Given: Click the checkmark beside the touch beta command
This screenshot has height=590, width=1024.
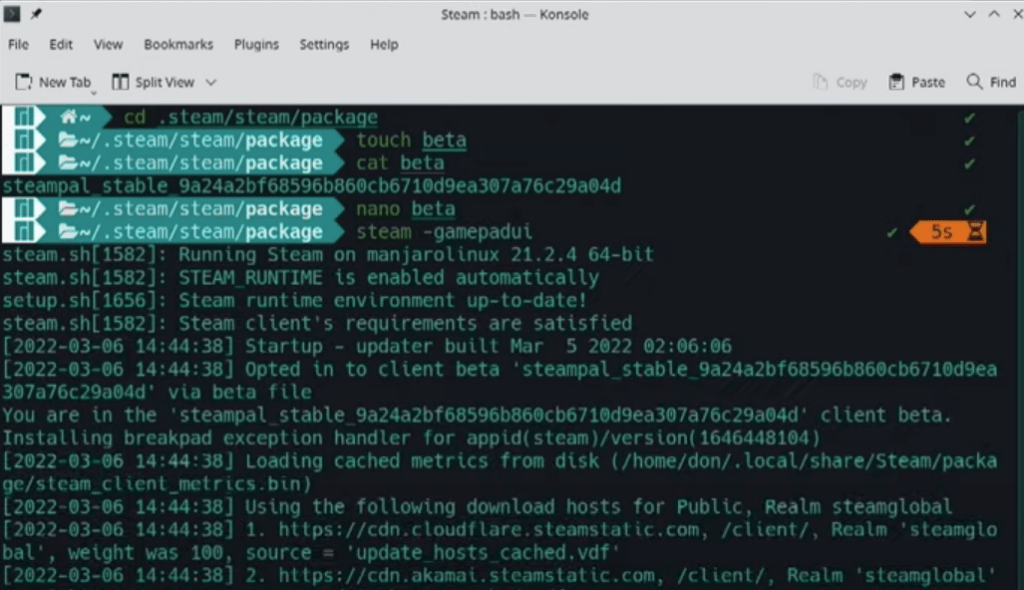Looking at the screenshot, I should [x=970, y=139].
